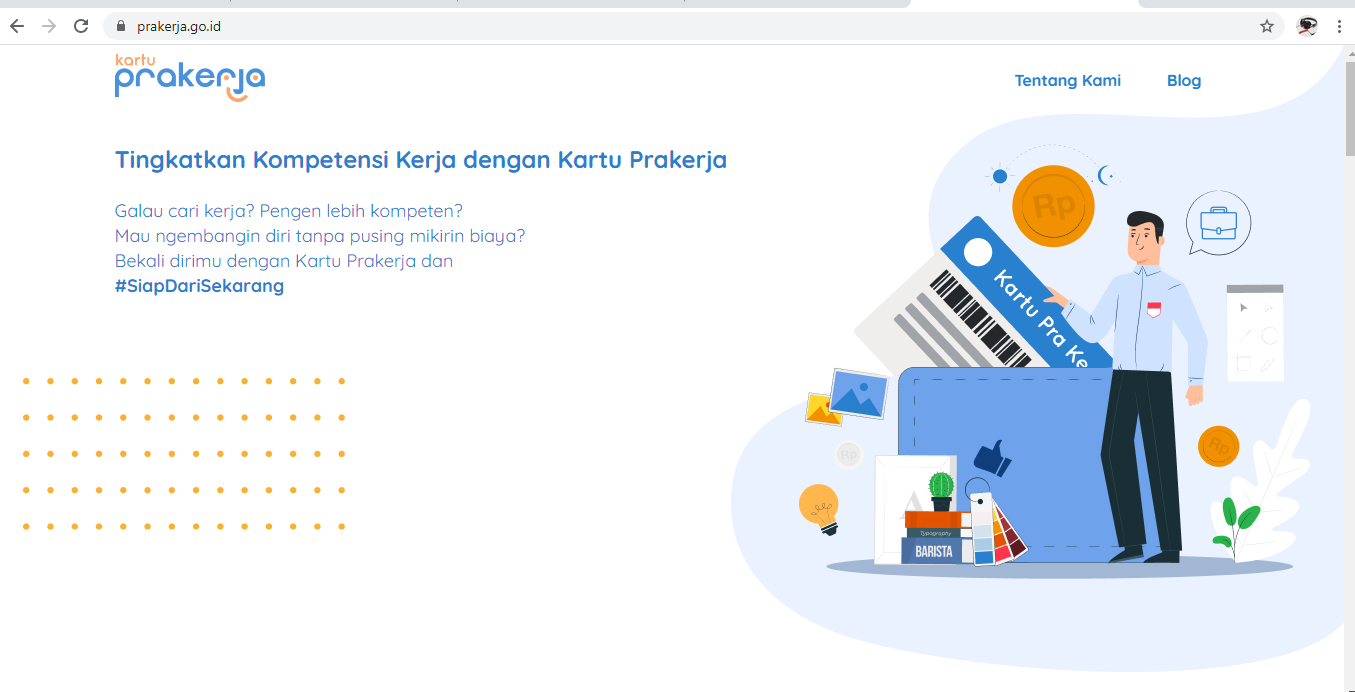Bookmark this page with the star icon

(x=1267, y=26)
